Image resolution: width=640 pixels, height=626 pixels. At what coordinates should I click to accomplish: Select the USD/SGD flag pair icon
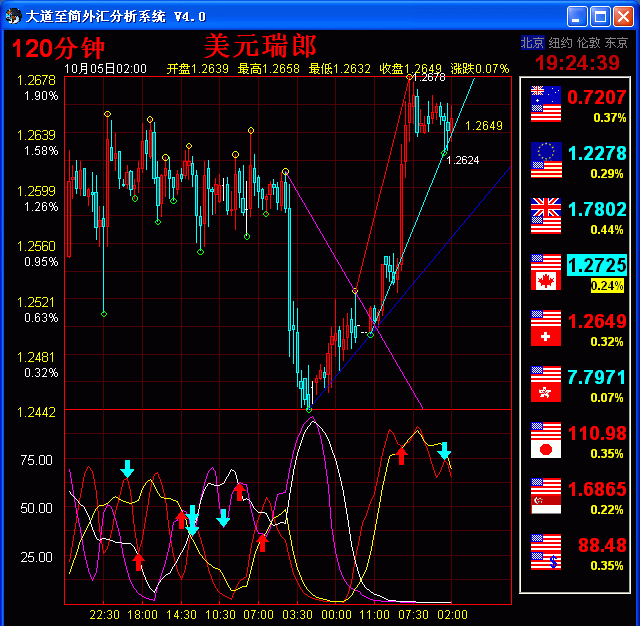546,496
